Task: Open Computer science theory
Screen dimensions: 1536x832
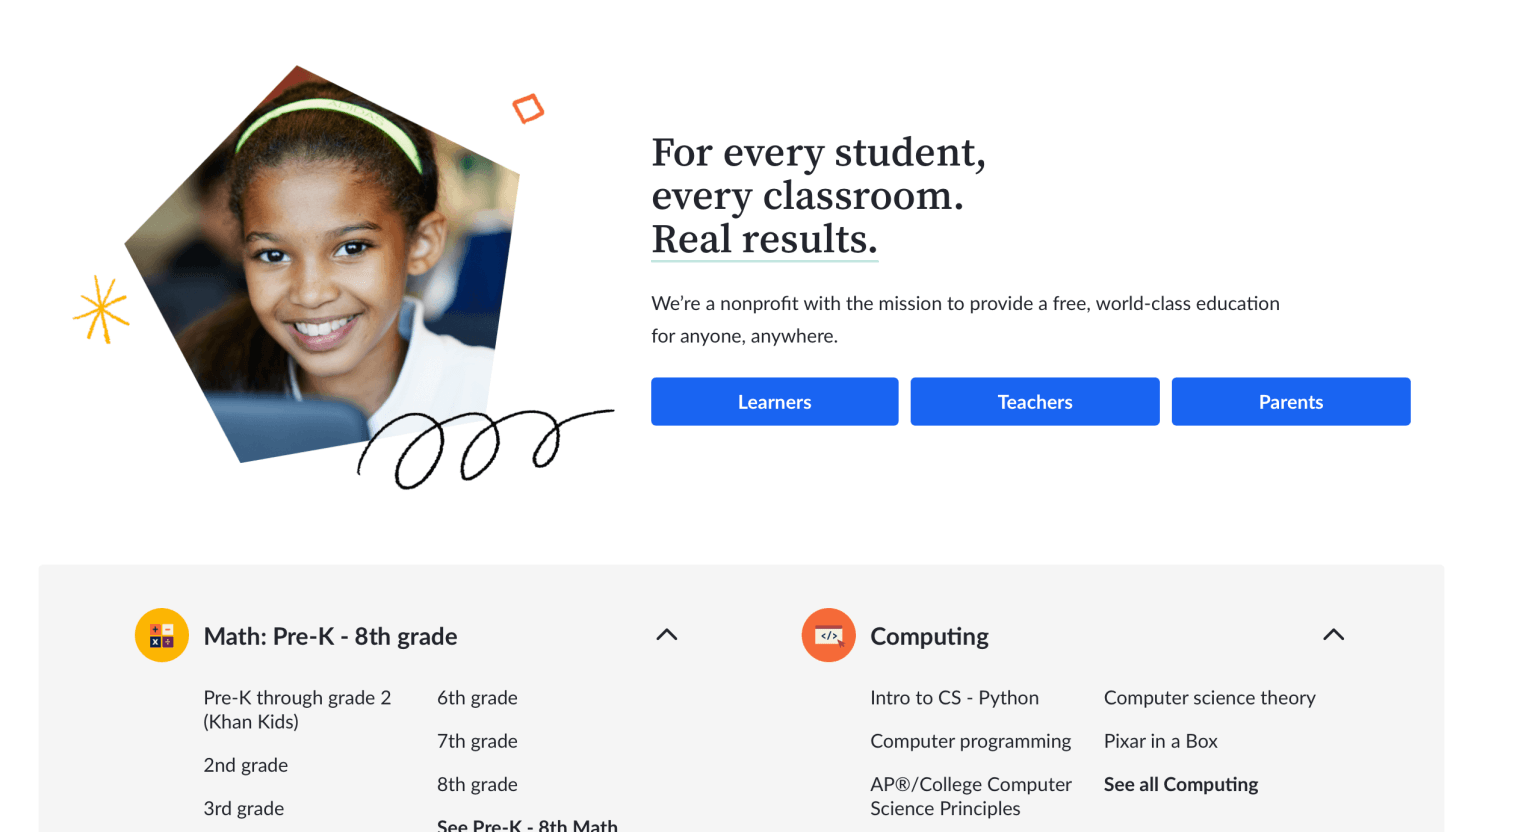Action: 1209,698
